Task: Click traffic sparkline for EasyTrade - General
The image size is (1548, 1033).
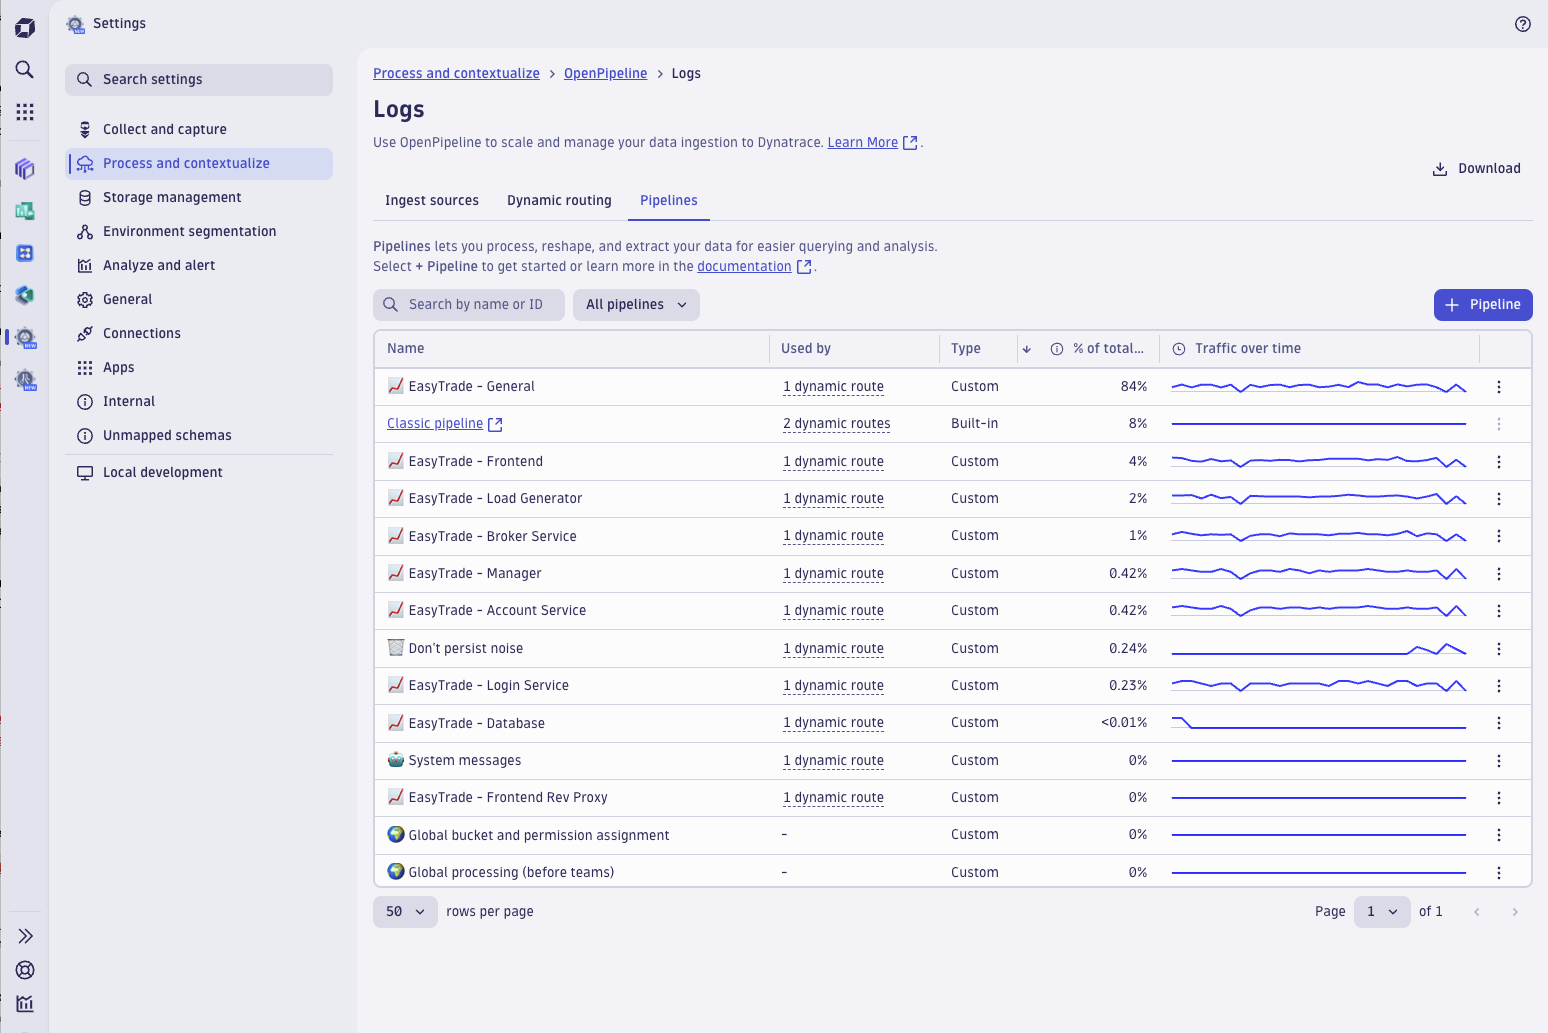Action: coord(1318,387)
